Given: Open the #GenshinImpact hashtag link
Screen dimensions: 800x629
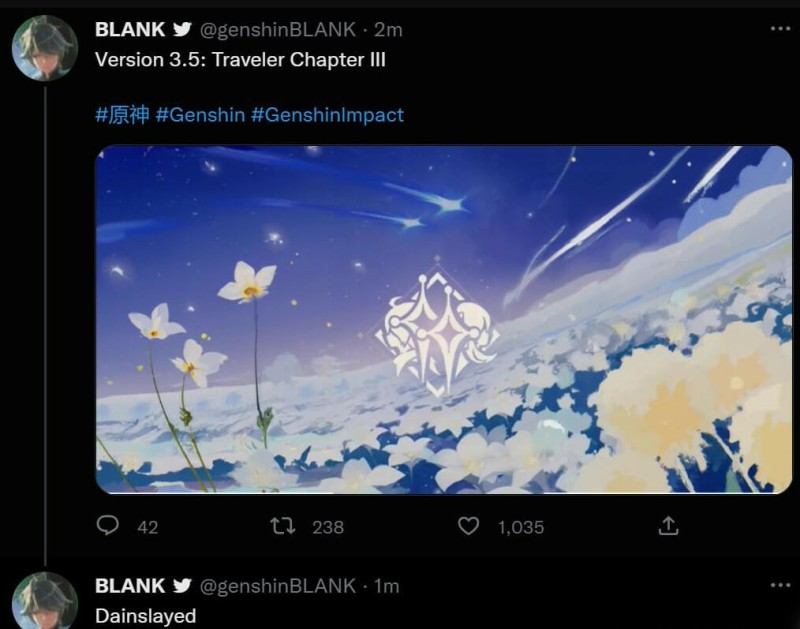Looking at the screenshot, I should [328, 115].
